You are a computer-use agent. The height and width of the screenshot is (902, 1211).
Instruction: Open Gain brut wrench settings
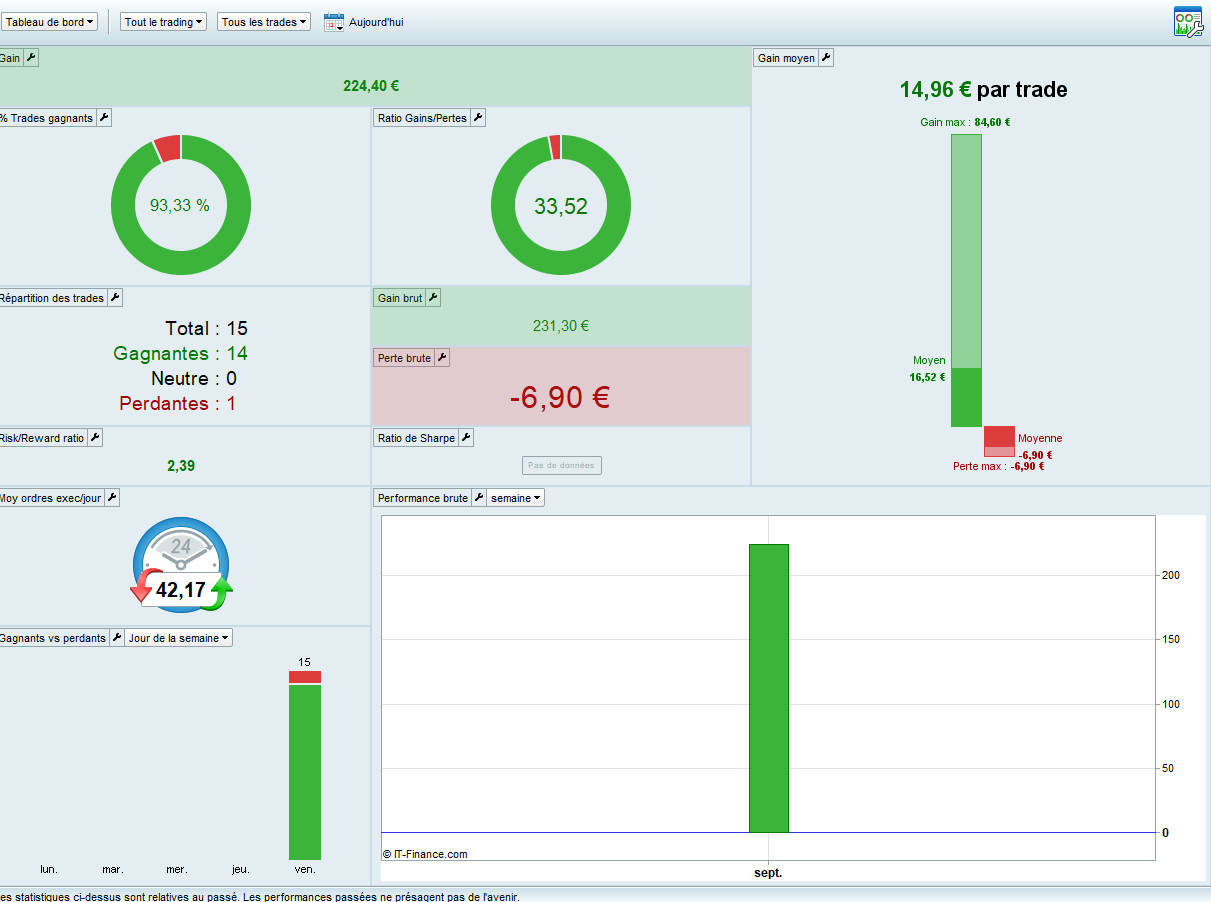(x=433, y=298)
